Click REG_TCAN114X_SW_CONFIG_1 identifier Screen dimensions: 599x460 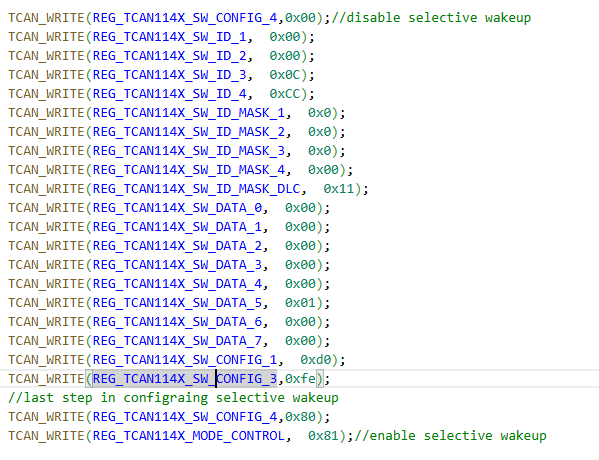(185, 360)
